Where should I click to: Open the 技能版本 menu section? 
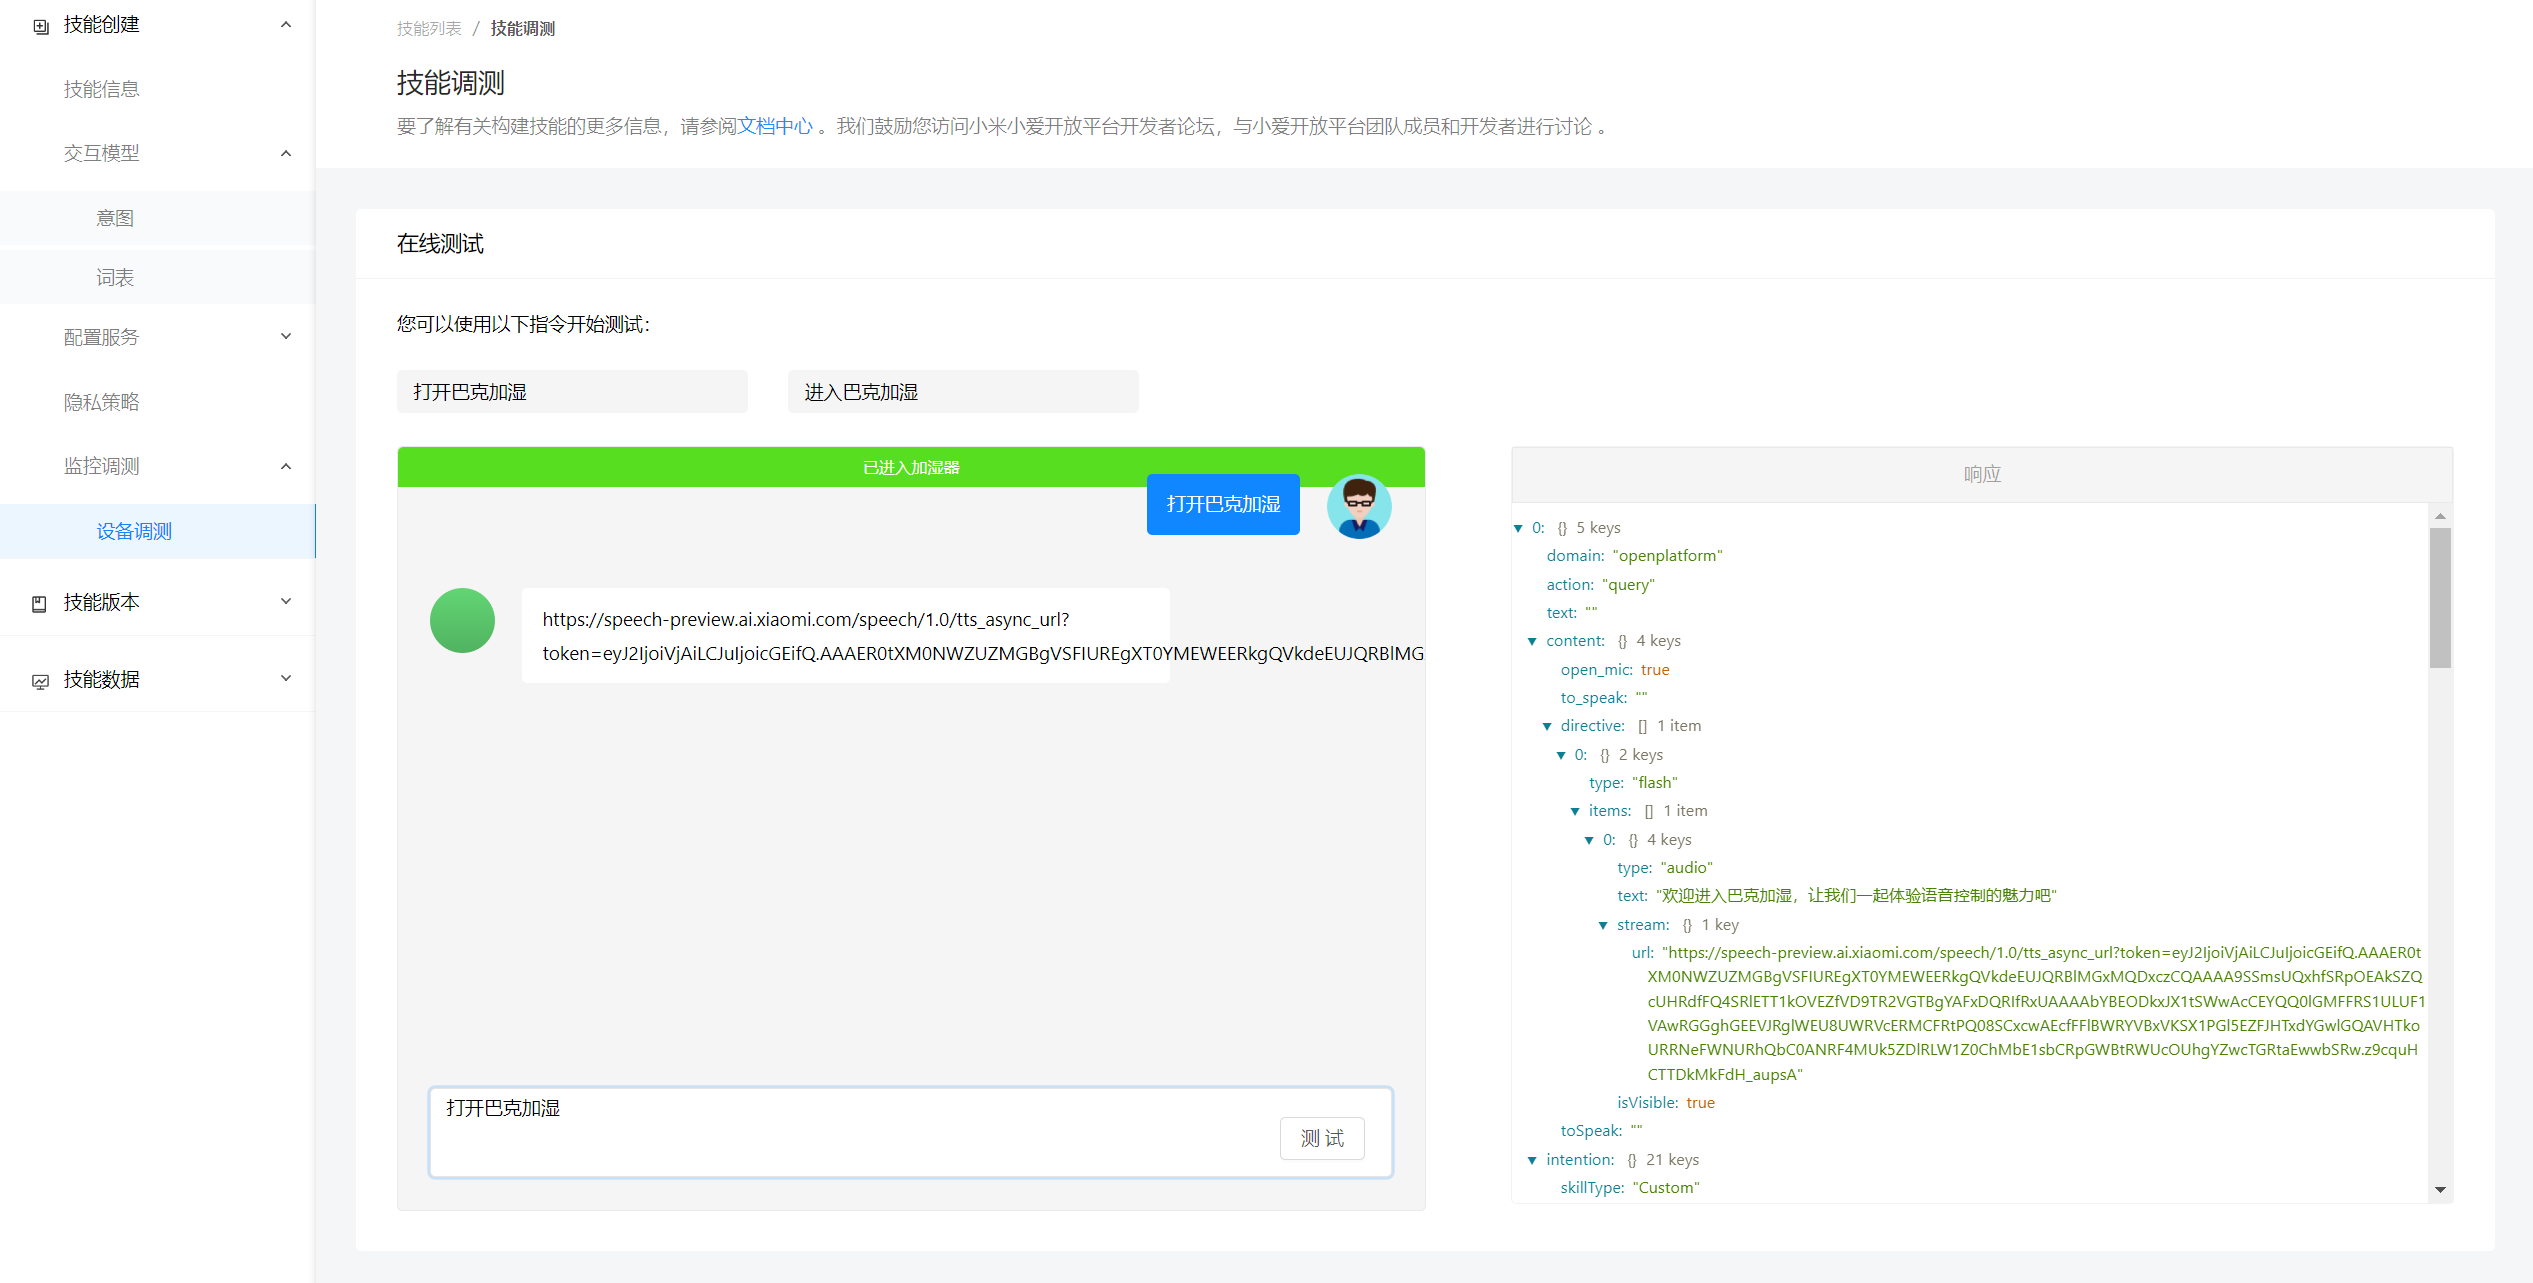(158, 602)
